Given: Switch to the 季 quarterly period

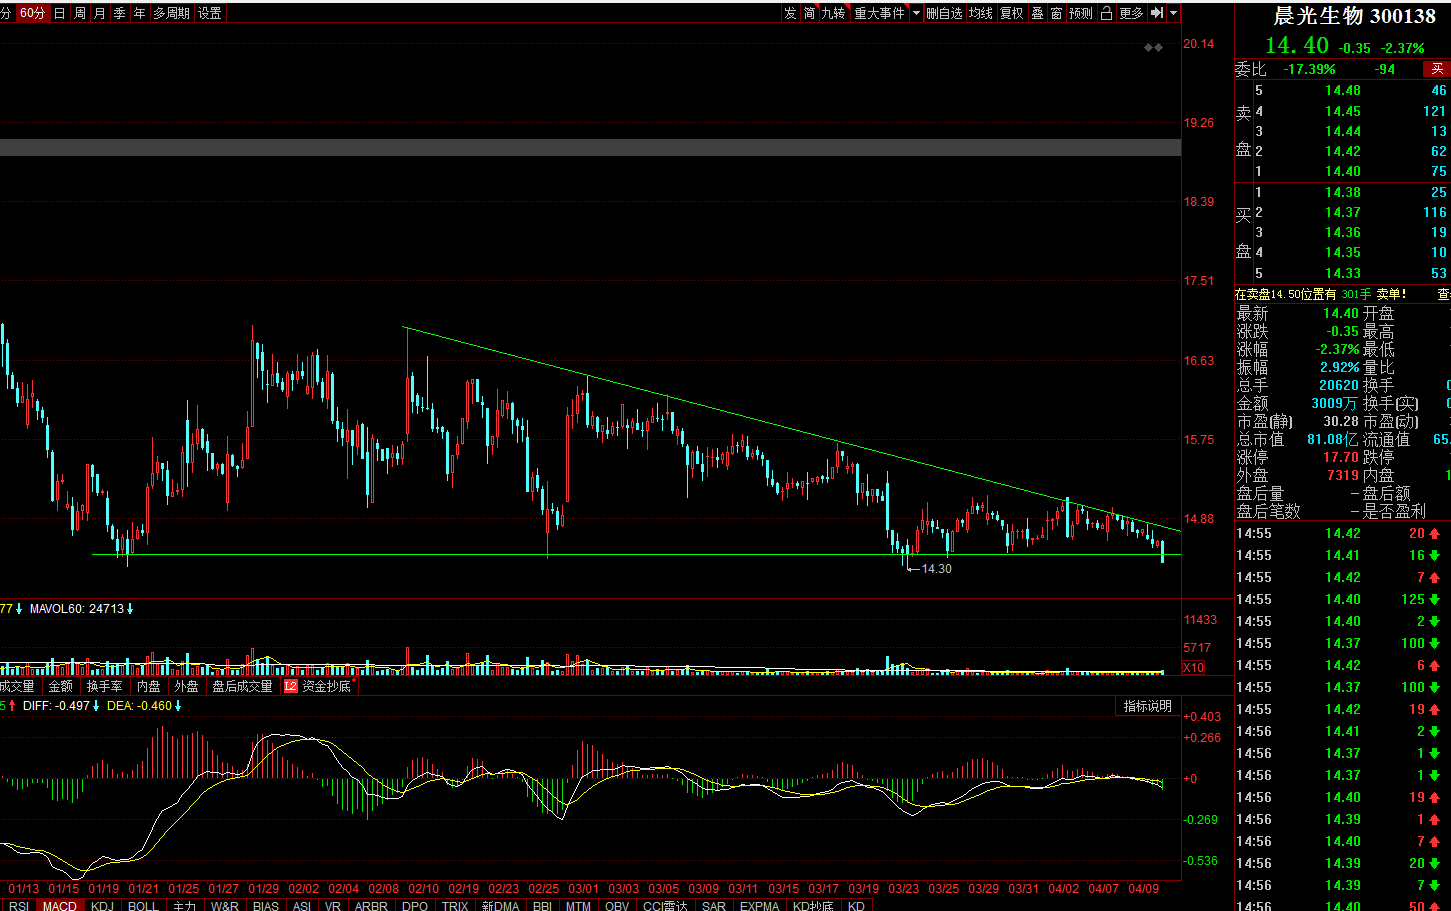Looking at the screenshot, I should click(x=120, y=13).
